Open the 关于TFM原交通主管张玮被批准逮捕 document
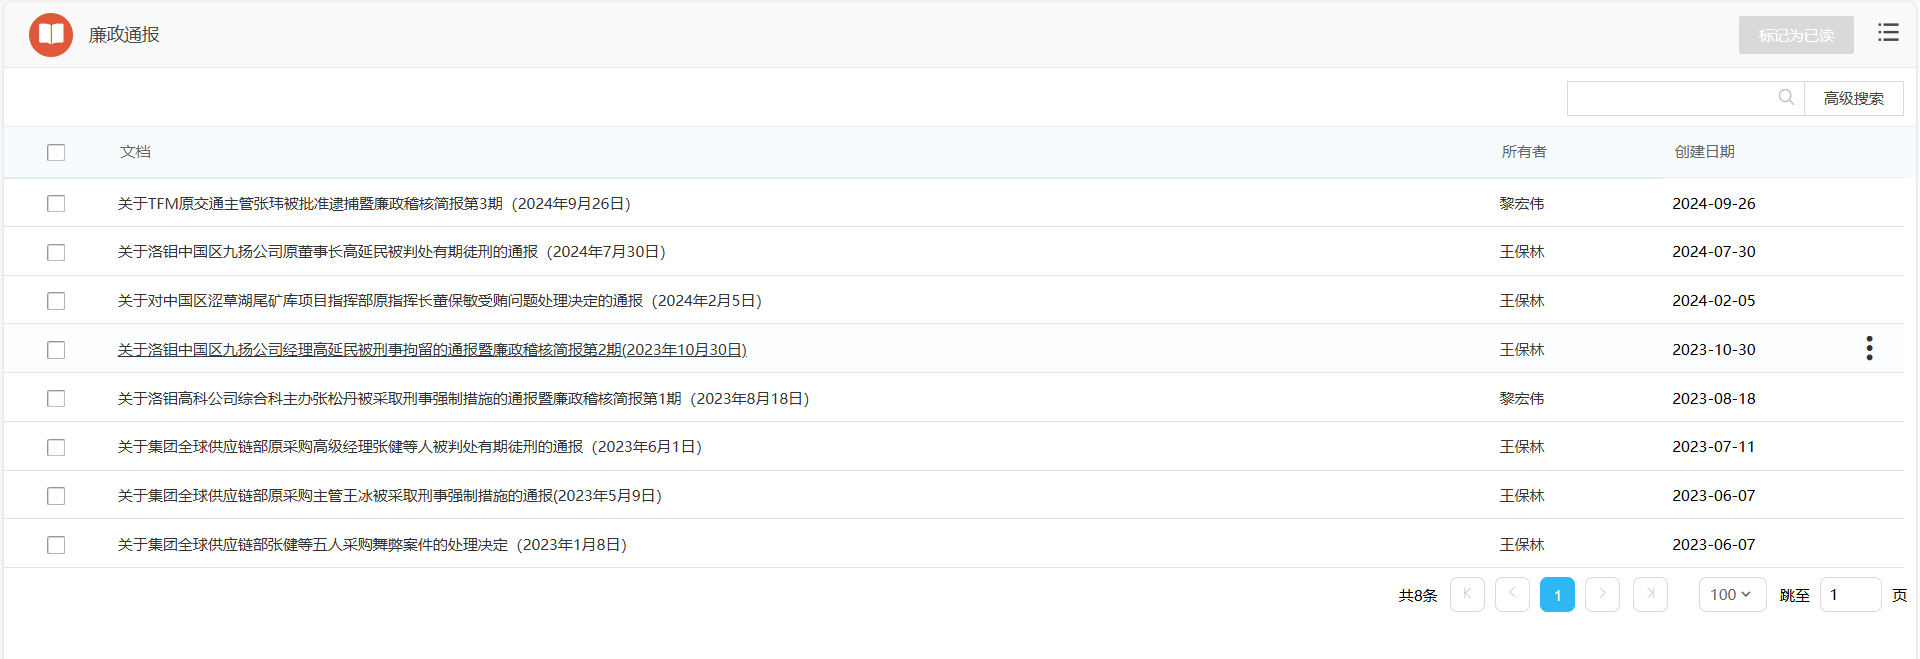1920x659 pixels. point(374,203)
